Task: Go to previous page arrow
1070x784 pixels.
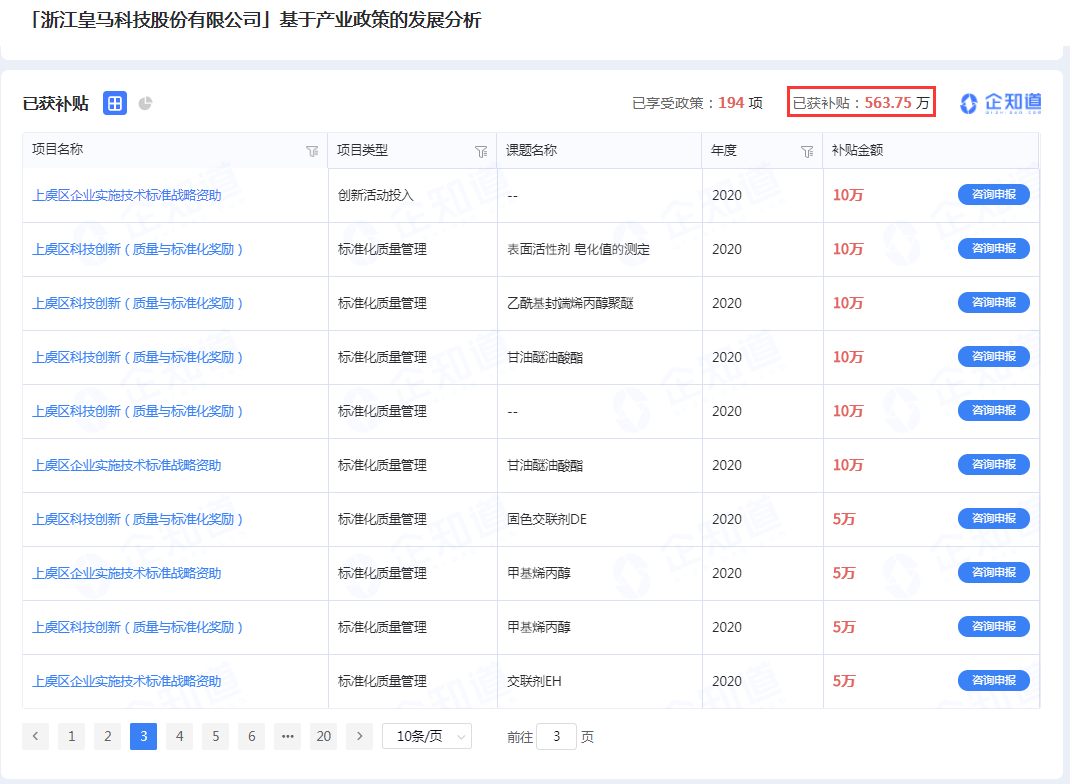Action: pyautogui.click(x=35, y=736)
